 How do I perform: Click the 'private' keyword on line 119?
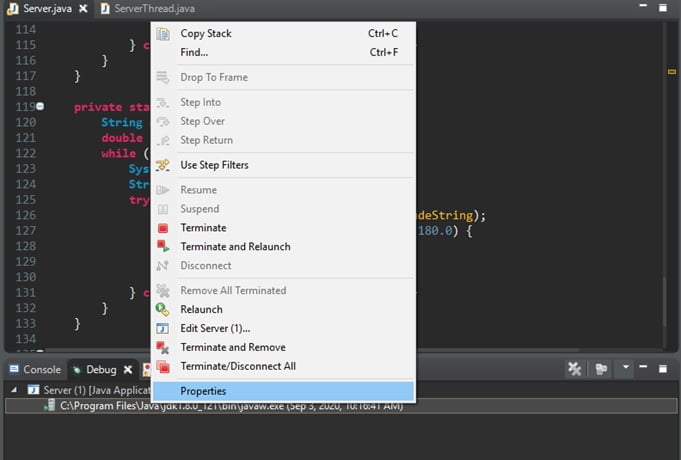coord(98,107)
